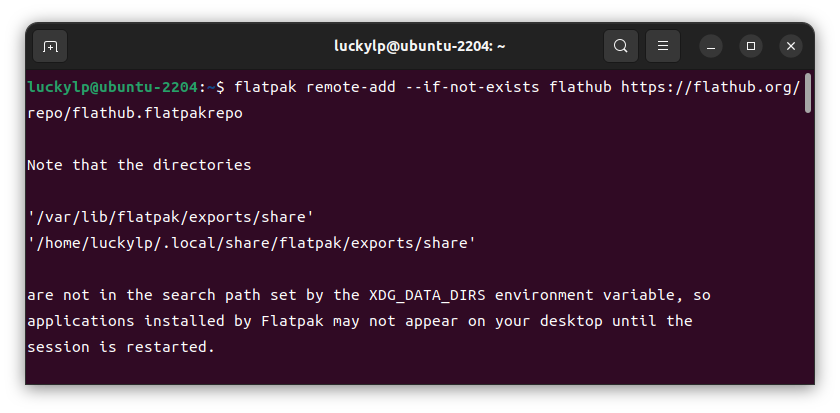840x413 pixels.
Task: Open the terminal search tool
Action: click(620, 47)
